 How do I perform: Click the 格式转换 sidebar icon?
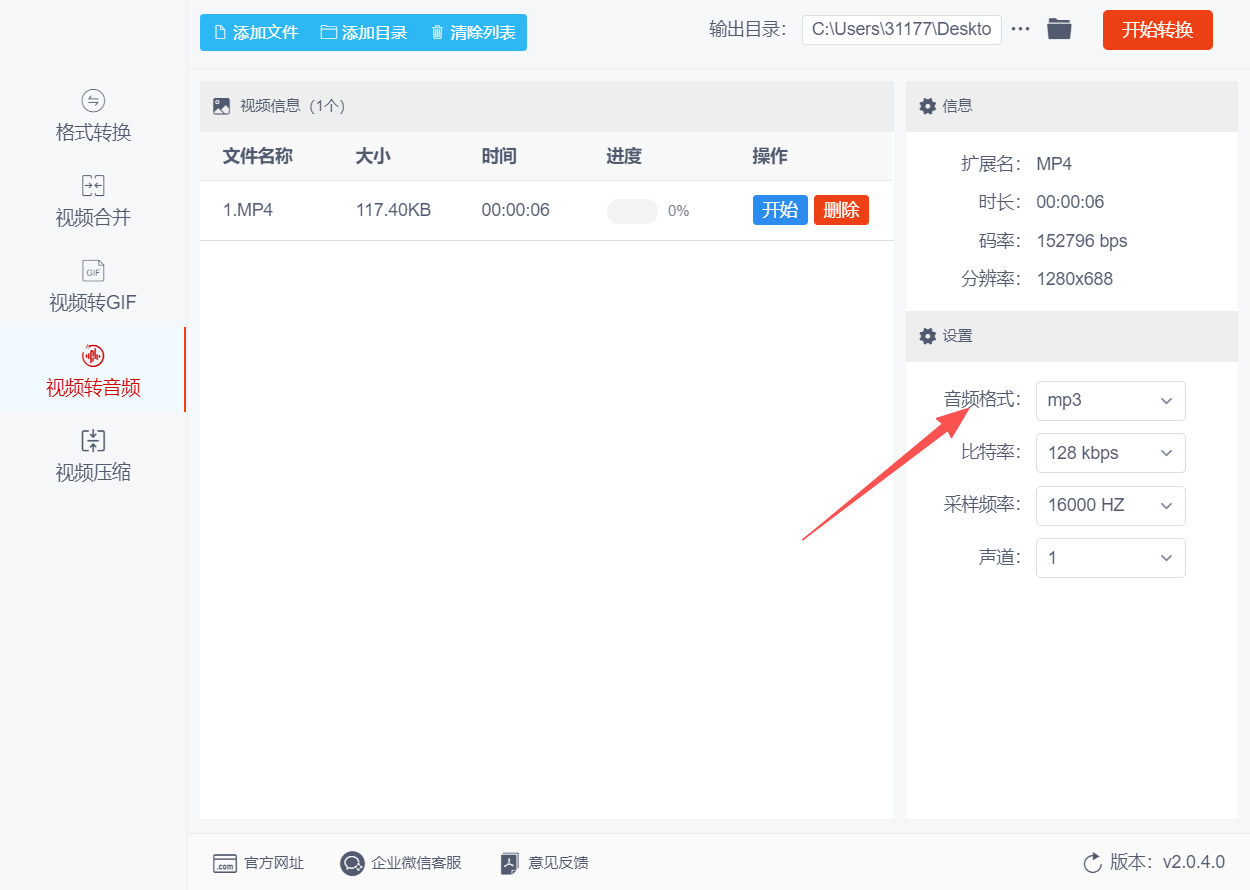93,100
